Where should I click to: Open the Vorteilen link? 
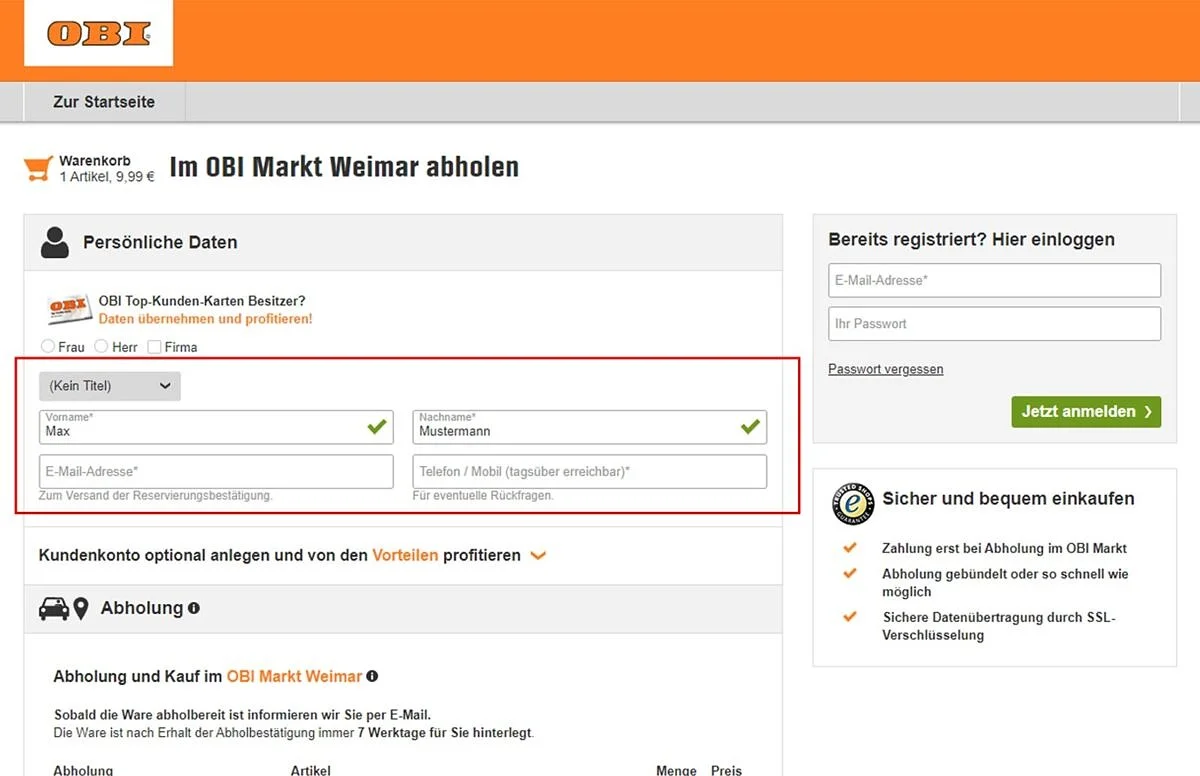click(x=405, y=555)
